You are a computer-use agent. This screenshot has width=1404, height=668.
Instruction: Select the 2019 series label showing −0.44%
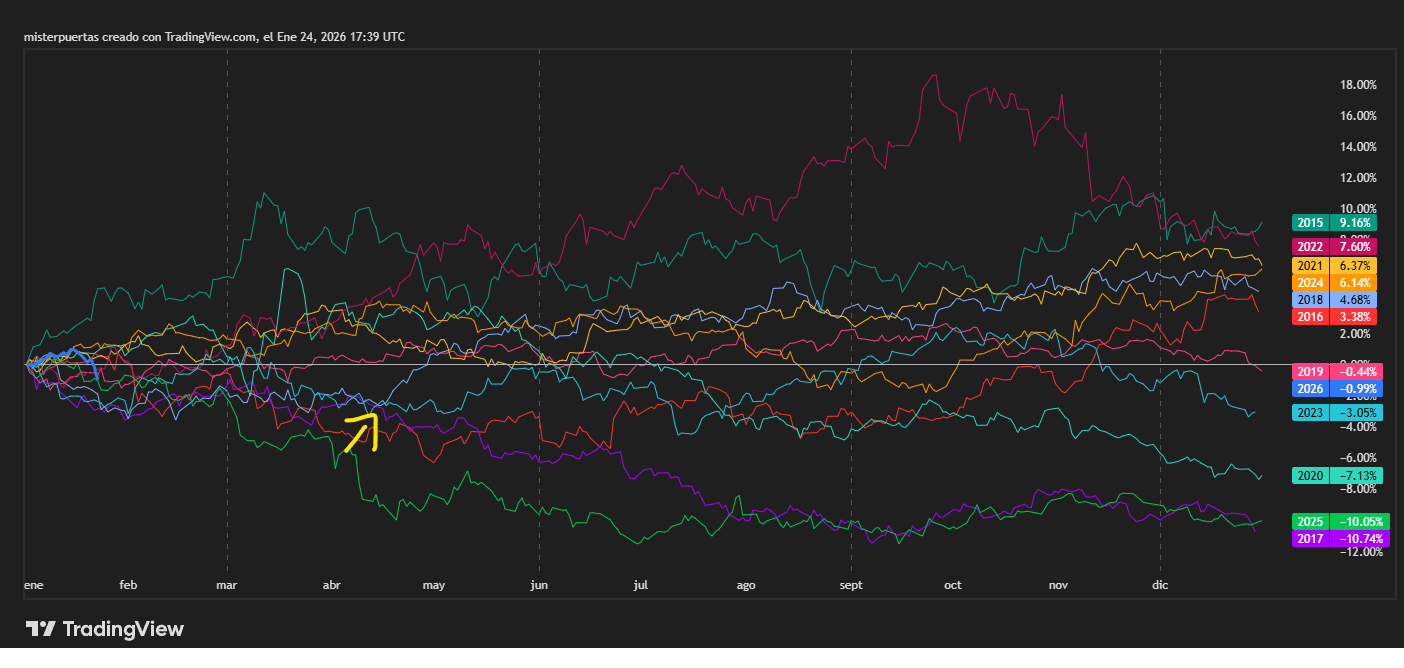coord(1337,371)
